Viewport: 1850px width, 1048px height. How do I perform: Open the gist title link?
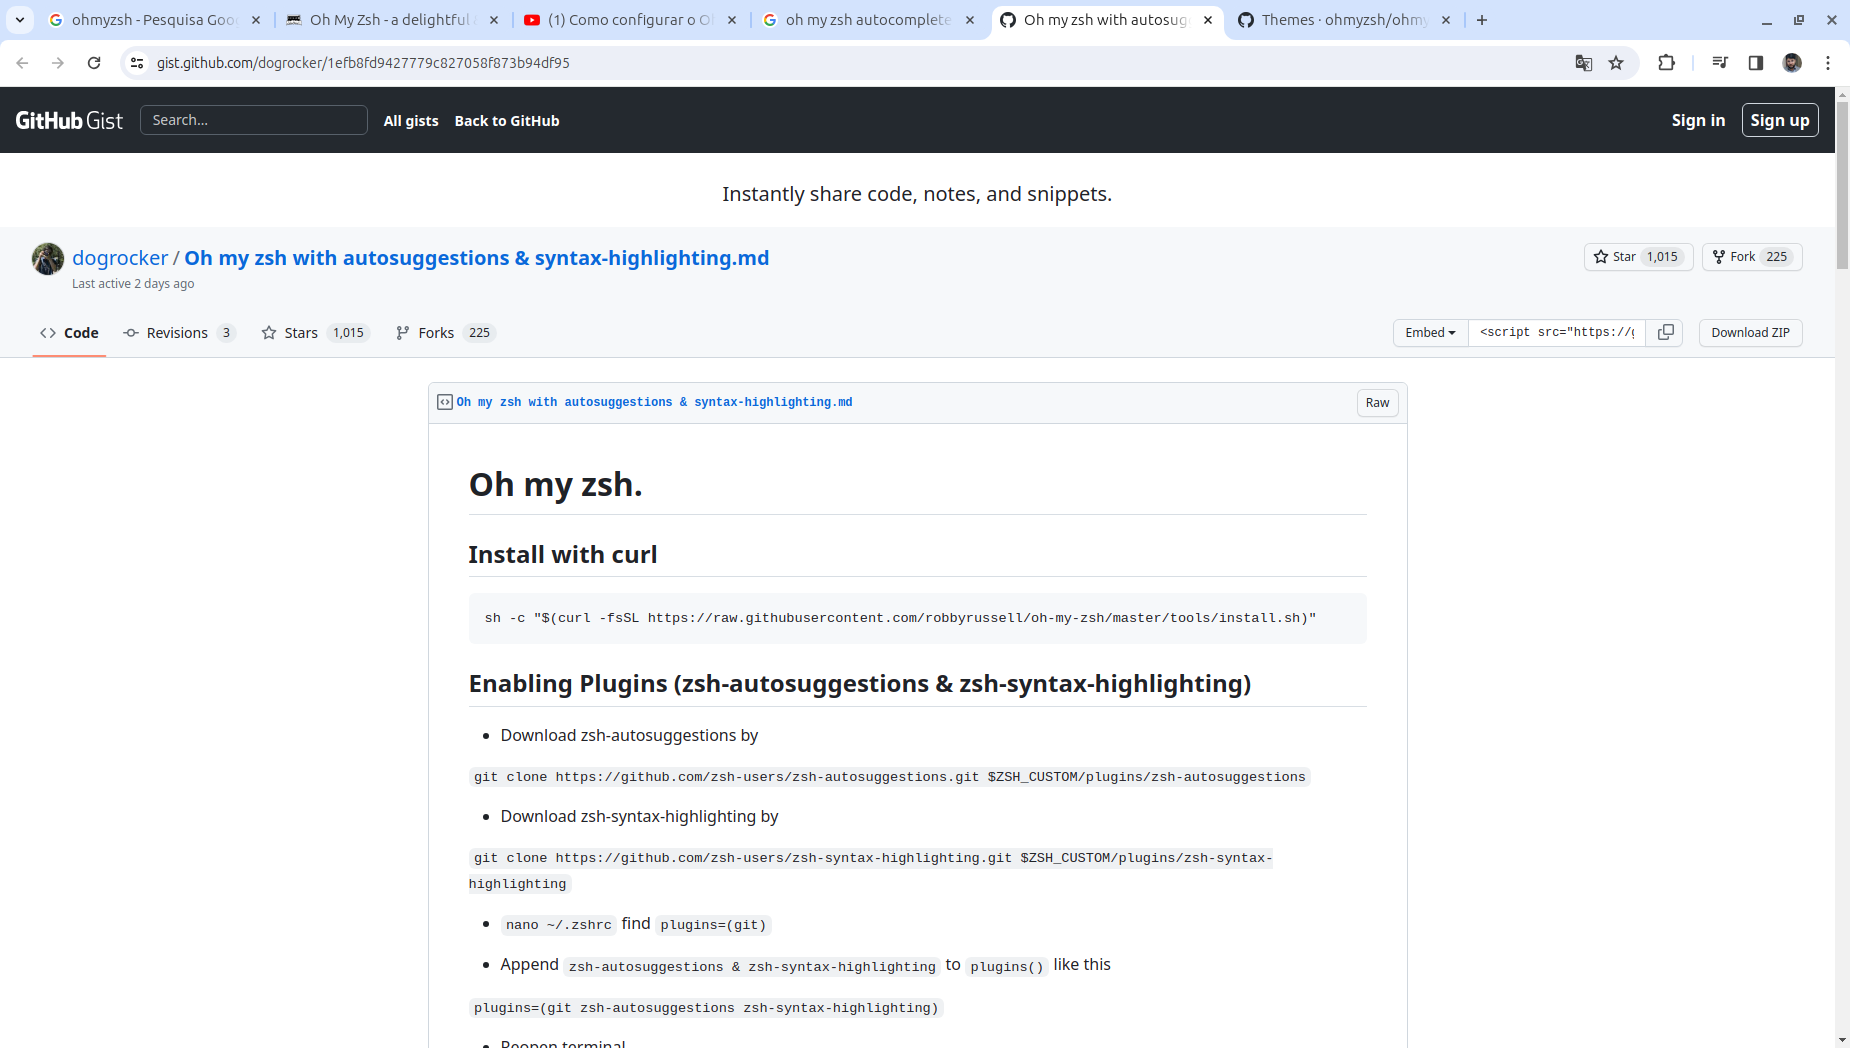(477, 258)
